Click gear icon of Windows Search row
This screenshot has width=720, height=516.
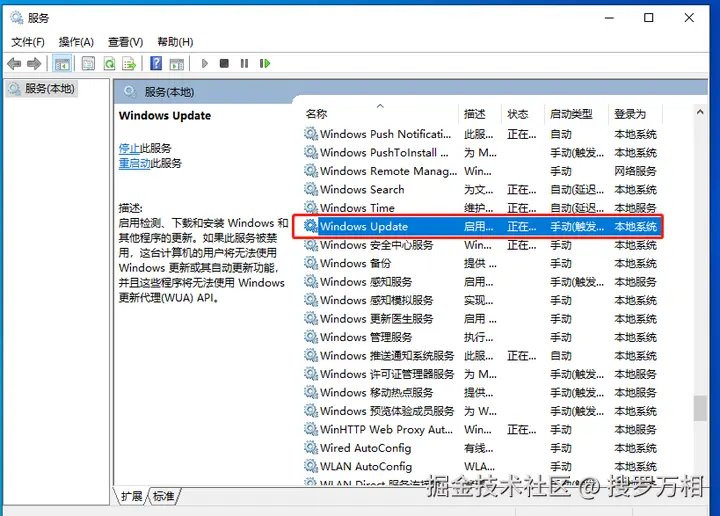point(311,189)
